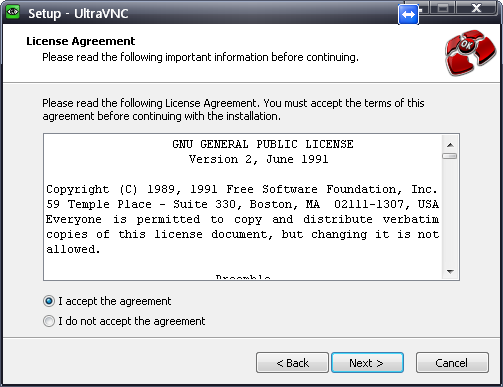
Task: Cancel the UltraVNC setup
Action: click(452, 363)
